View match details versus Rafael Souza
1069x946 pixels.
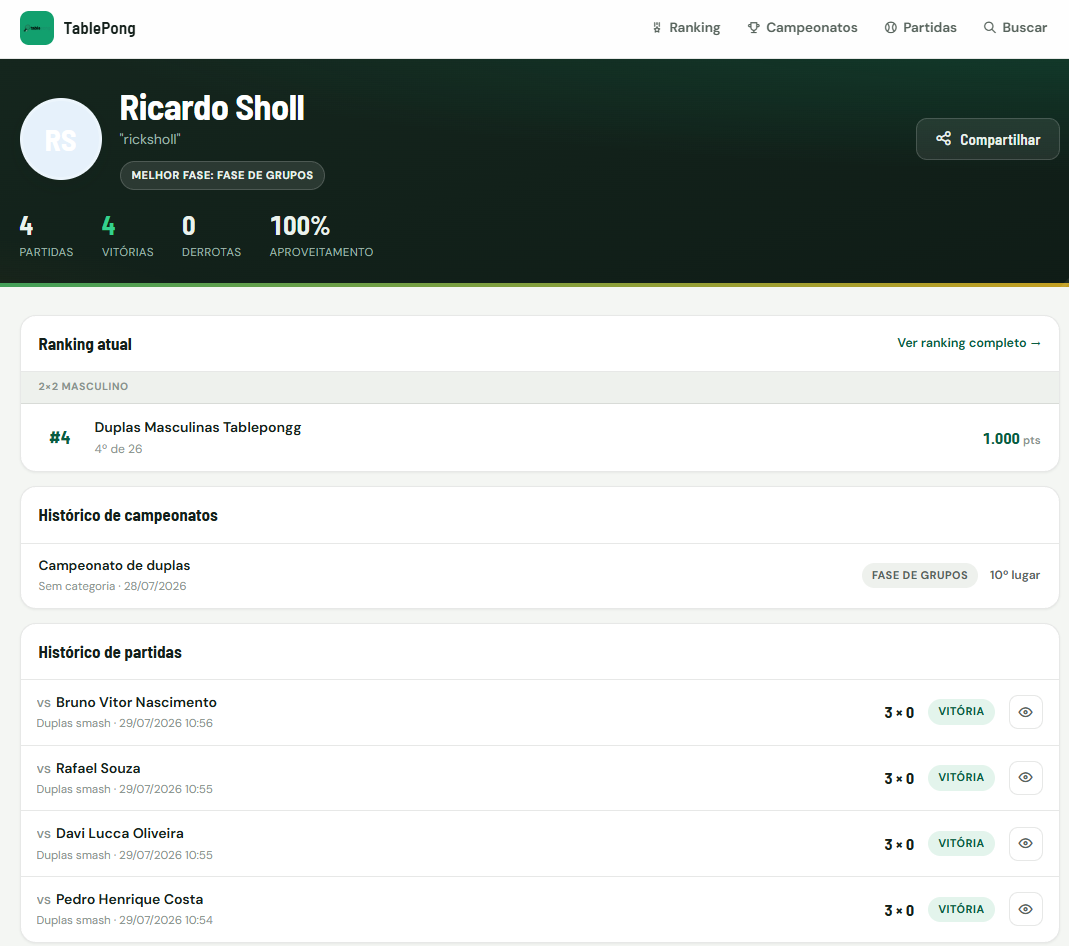pyautogui.click(x=1025, y=778)
